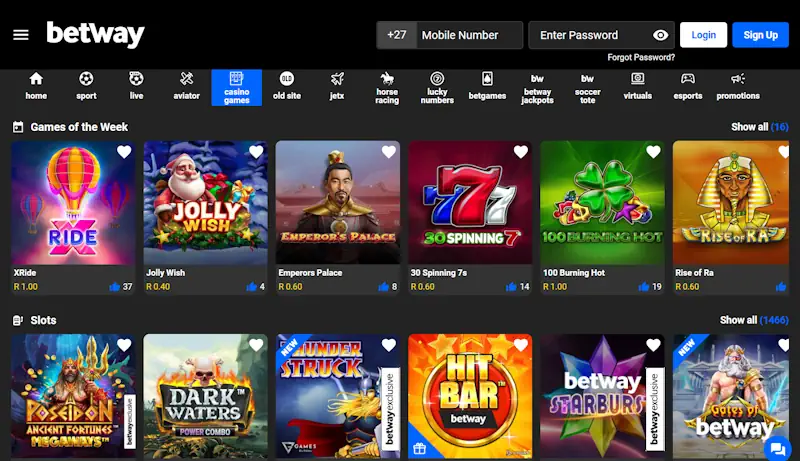Open the Emperor's Palace thumbnail
The height and width of the screenshot is (461, 800).
[338, 202]
